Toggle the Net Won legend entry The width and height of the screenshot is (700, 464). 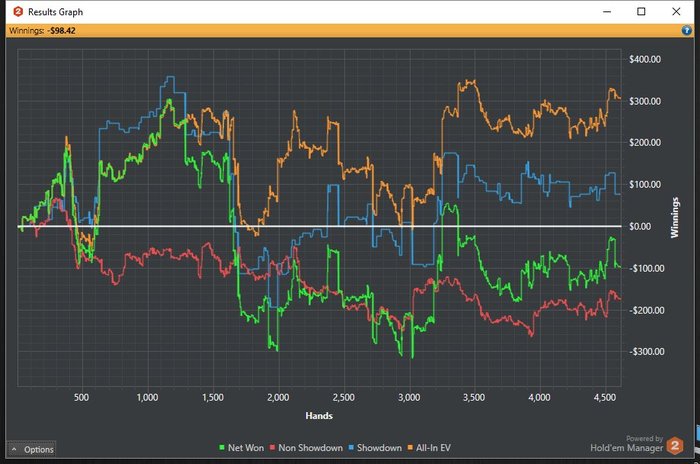coord(242,447)
